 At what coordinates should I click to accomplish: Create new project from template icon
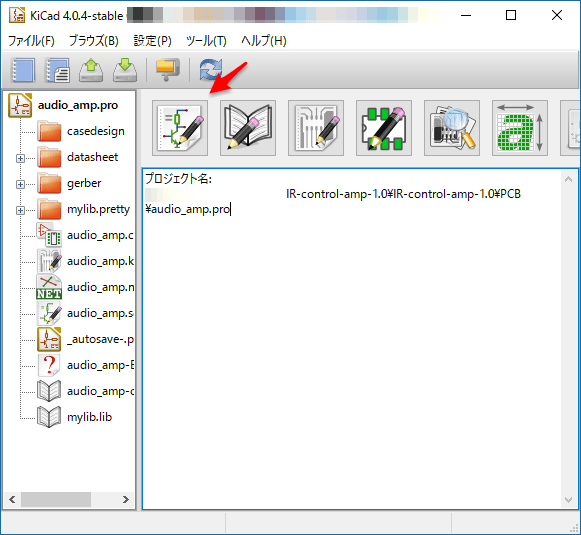57,70
